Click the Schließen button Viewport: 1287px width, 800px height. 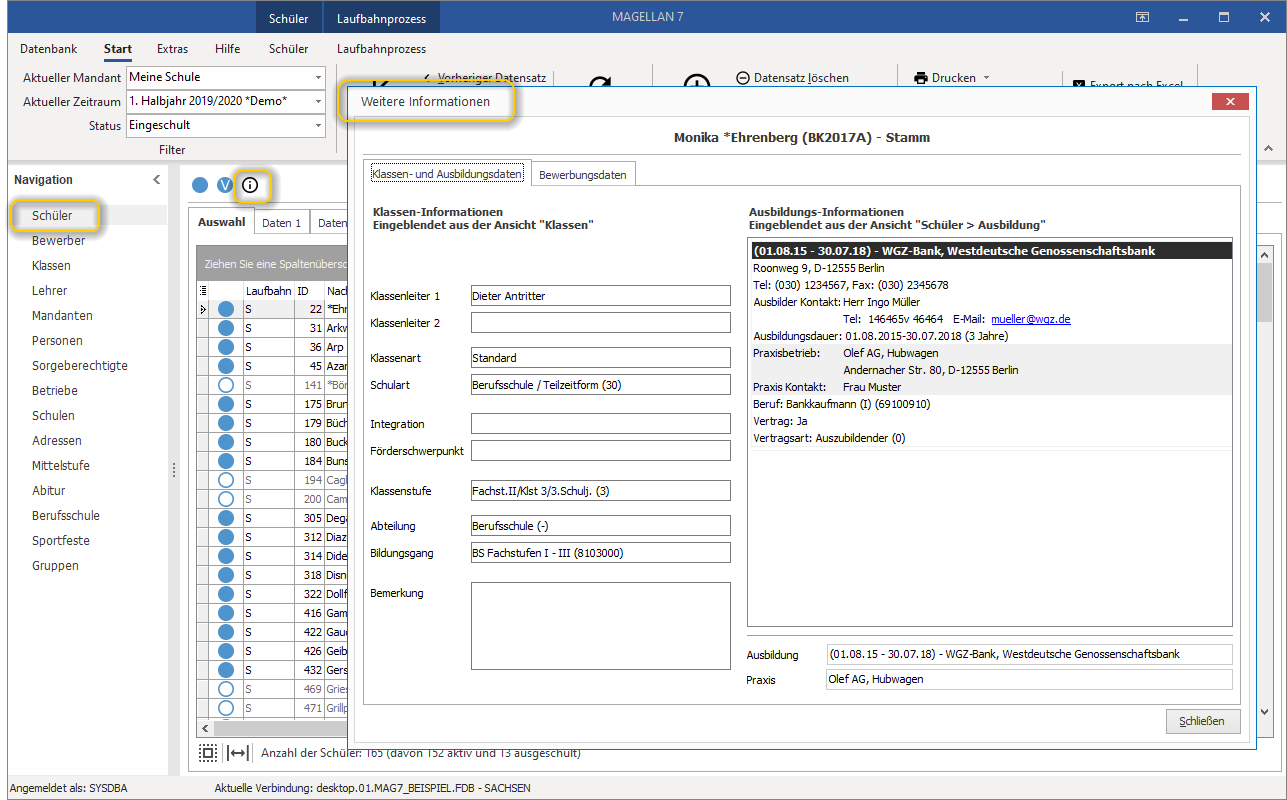[1203, 721]
